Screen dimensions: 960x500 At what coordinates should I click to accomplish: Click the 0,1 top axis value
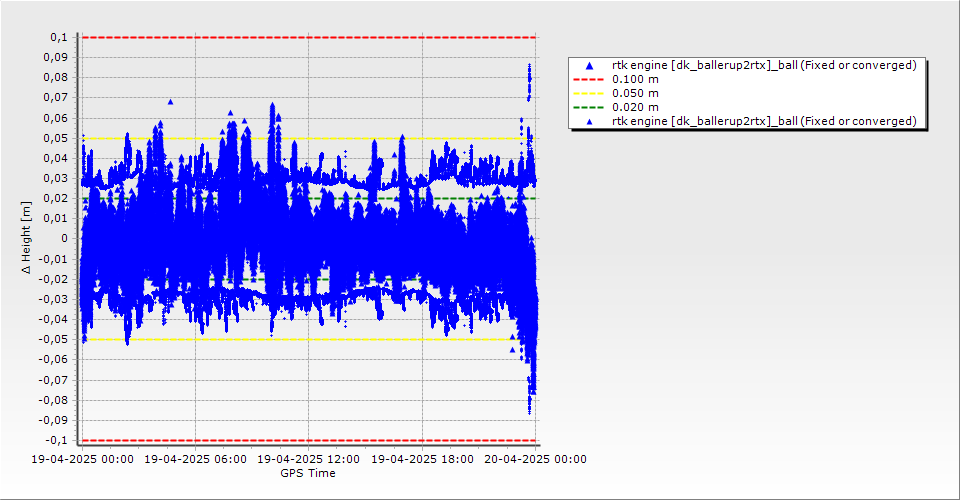click(x=59, y=37)
